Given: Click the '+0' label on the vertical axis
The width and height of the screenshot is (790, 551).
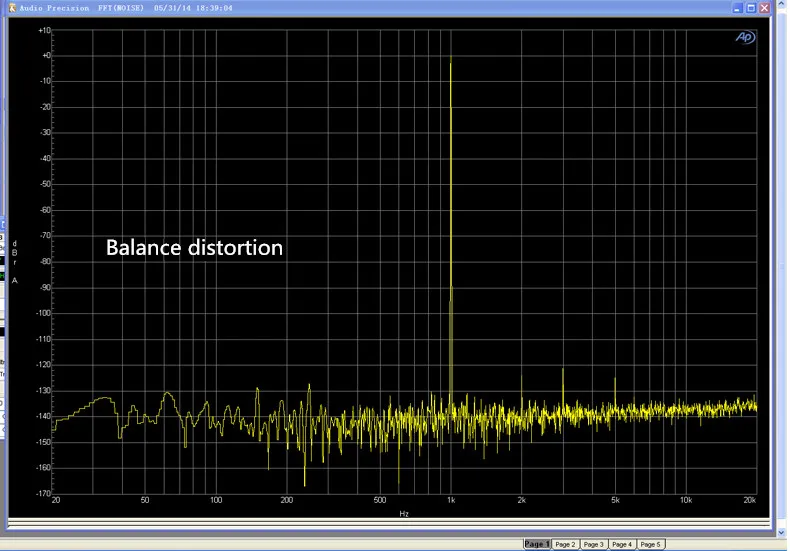Looking at the screenshot, I should [46, 55].
